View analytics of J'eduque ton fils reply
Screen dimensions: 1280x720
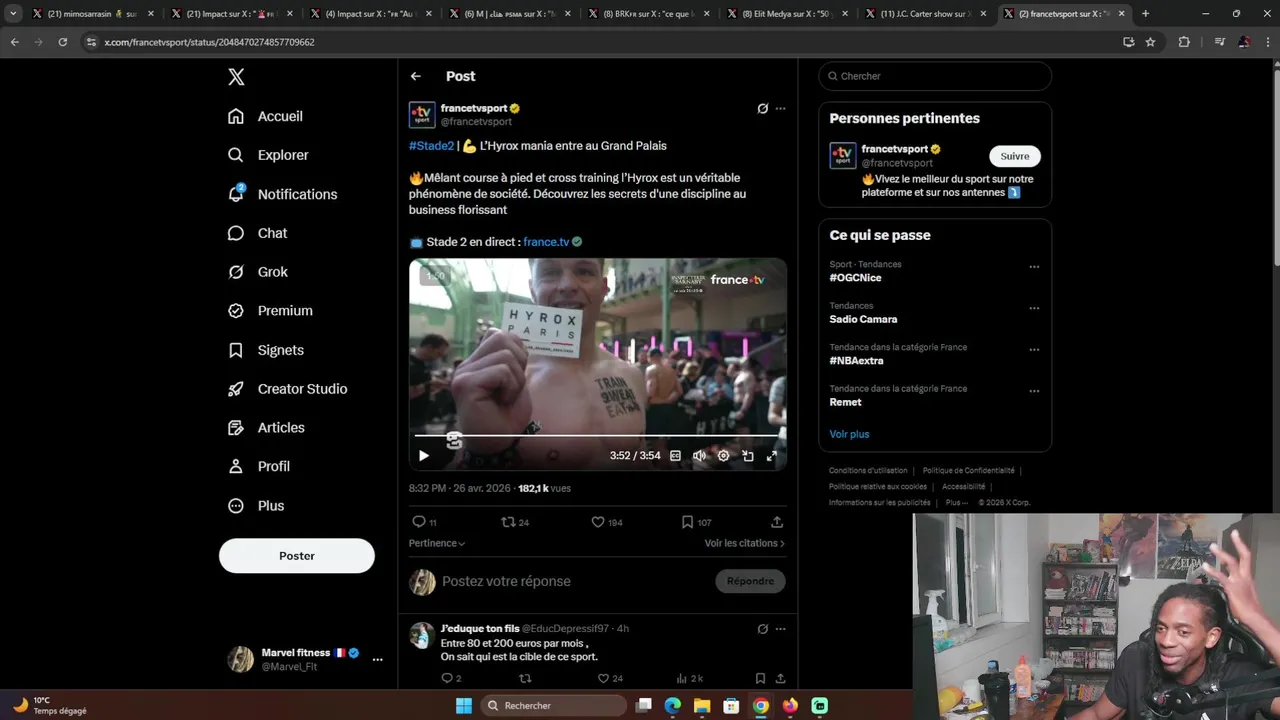(x=689, y=678)
